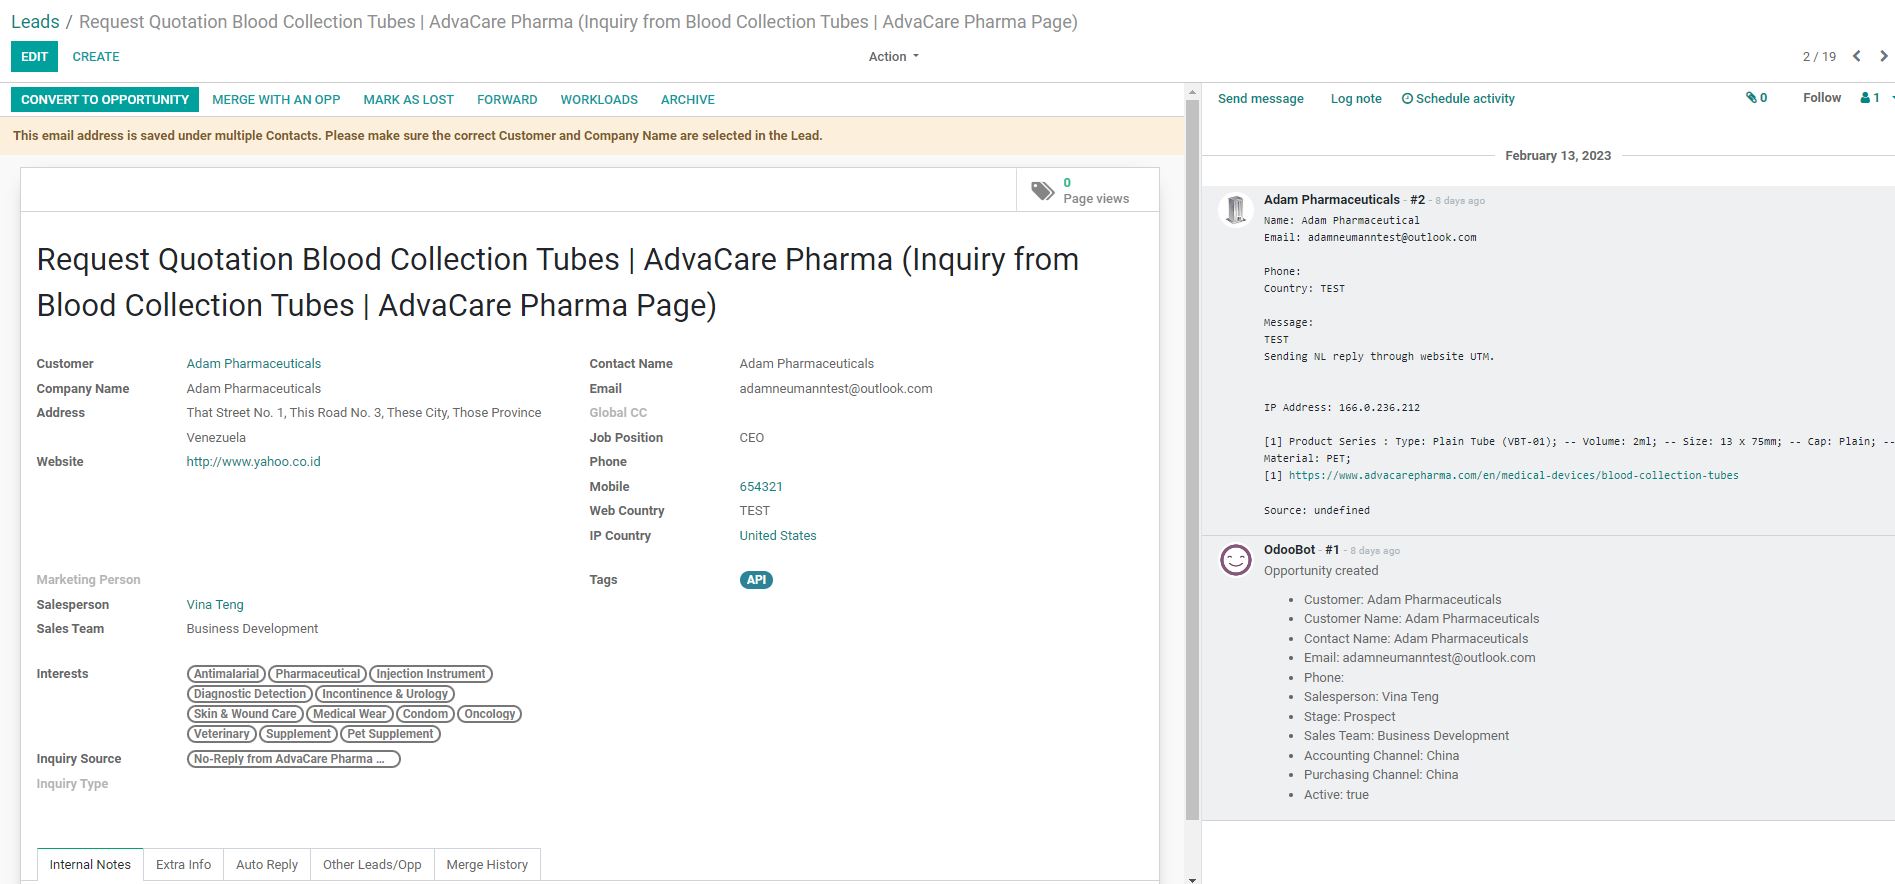Screen dimensions: 1895x884
Task: Click Web Country value TEST
Action: point(755,511)
